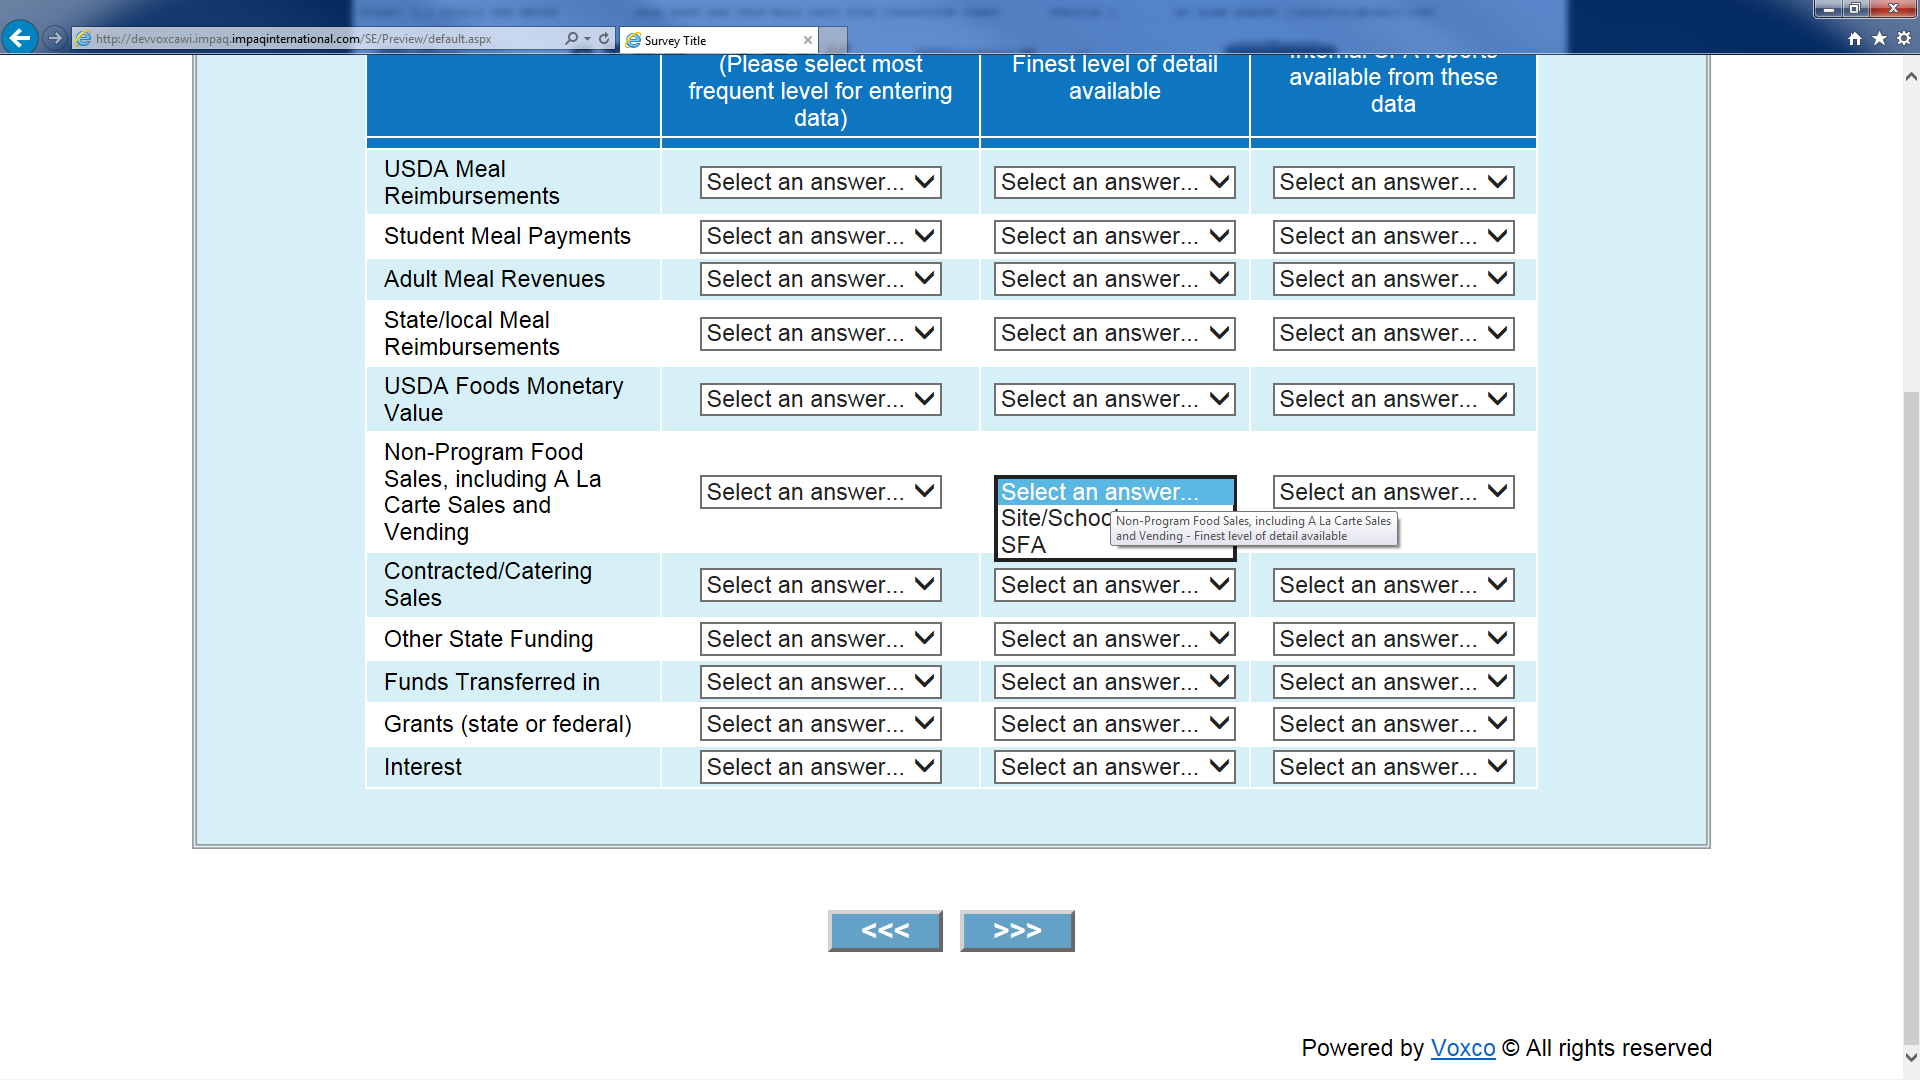
Task: Open new tab button beside Survey Title
Action: click(x=834, y=40)
